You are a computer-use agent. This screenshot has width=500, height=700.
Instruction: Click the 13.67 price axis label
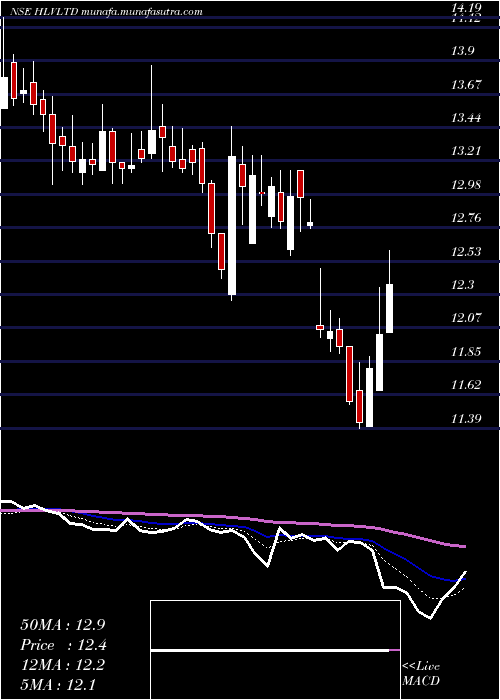tap(467, 84)
